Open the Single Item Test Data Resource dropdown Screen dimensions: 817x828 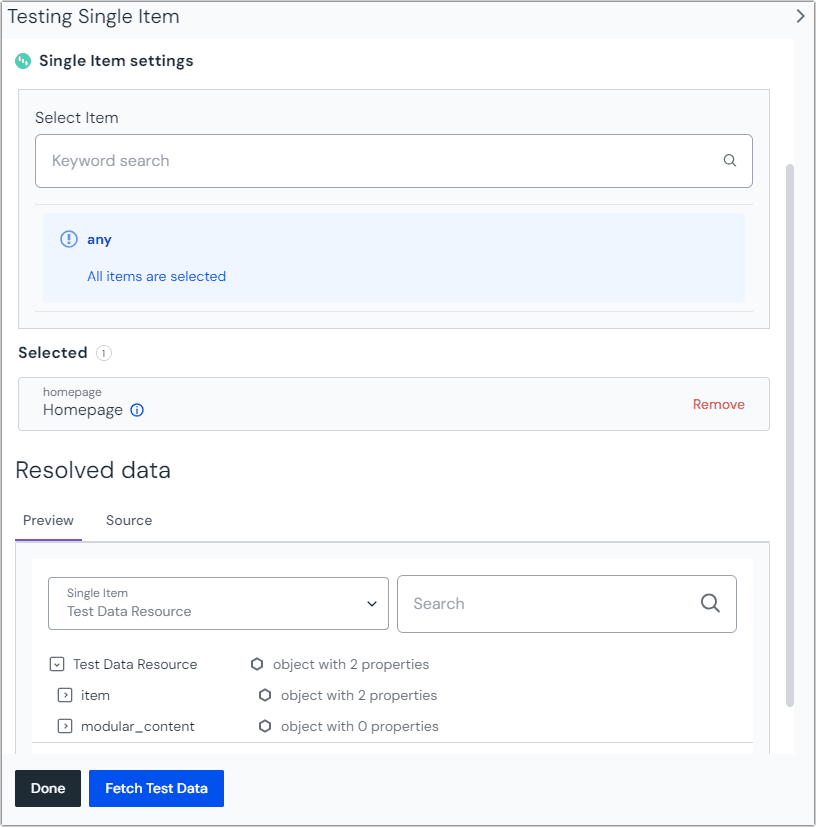tap(218, 603)
